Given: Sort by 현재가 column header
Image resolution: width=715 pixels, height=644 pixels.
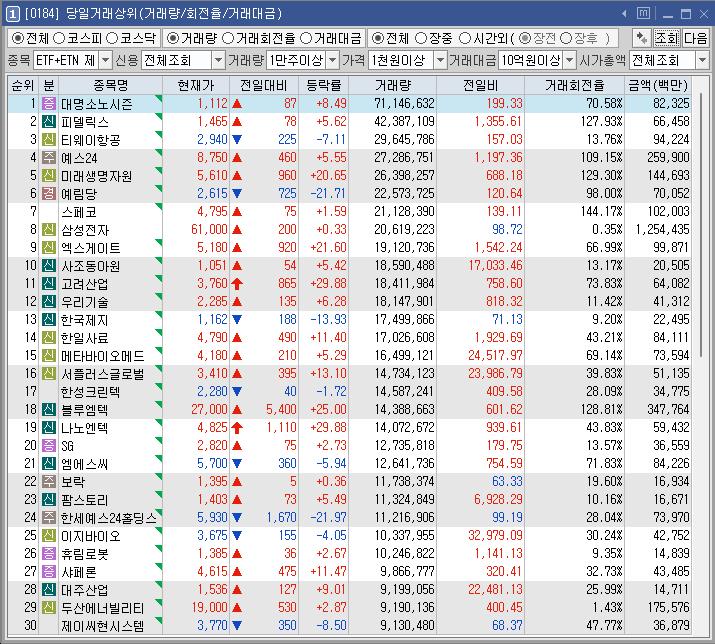Looking at the screenshot, I should click(196, 85).
